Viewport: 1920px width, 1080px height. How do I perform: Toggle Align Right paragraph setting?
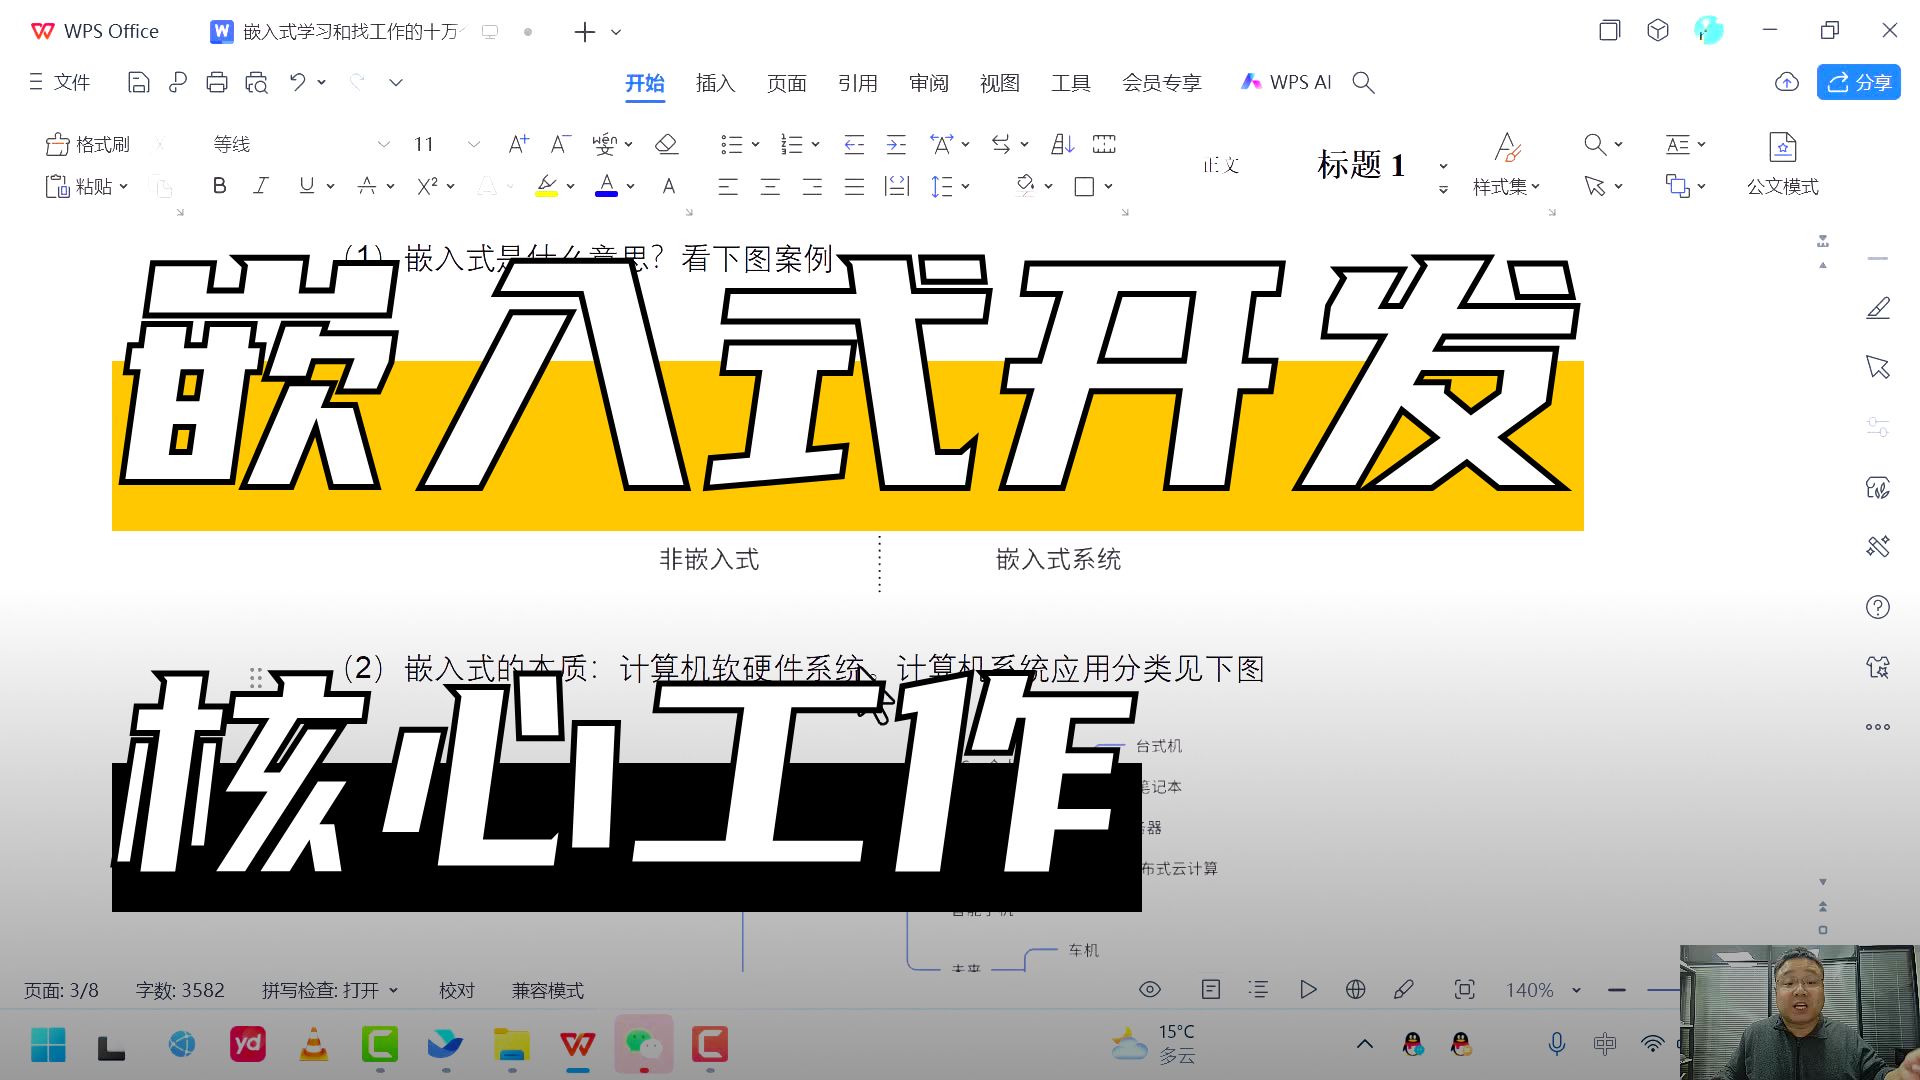coord(812,187)
